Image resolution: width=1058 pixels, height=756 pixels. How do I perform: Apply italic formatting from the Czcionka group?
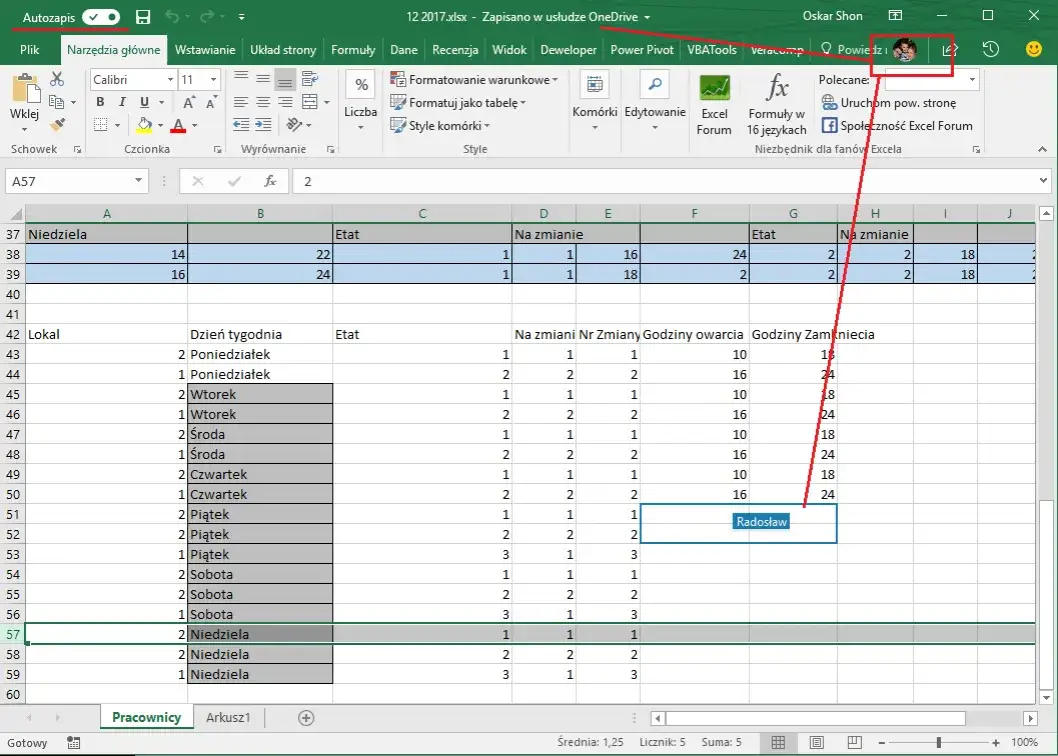(x=124, y=103)
